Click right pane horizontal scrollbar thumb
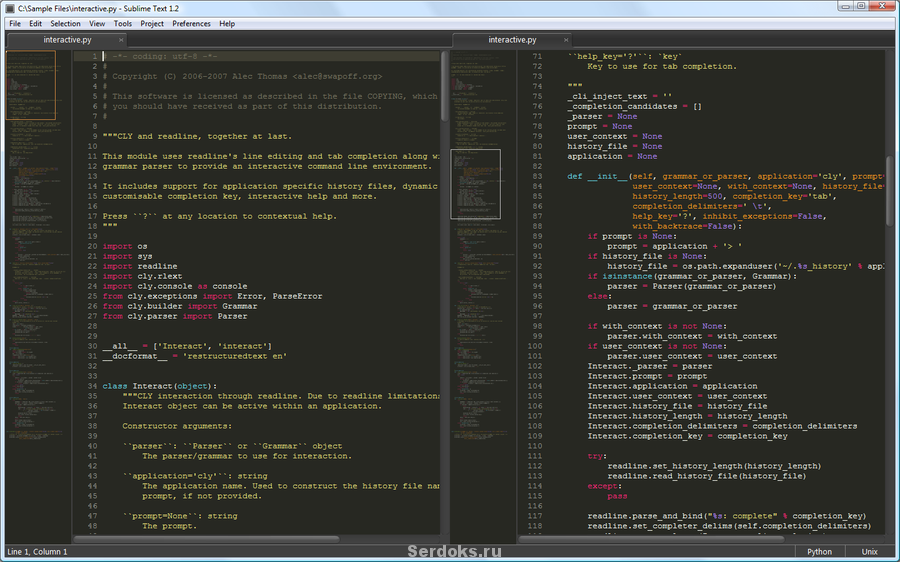Screen dimensions: 900x562 coord(651,539)
